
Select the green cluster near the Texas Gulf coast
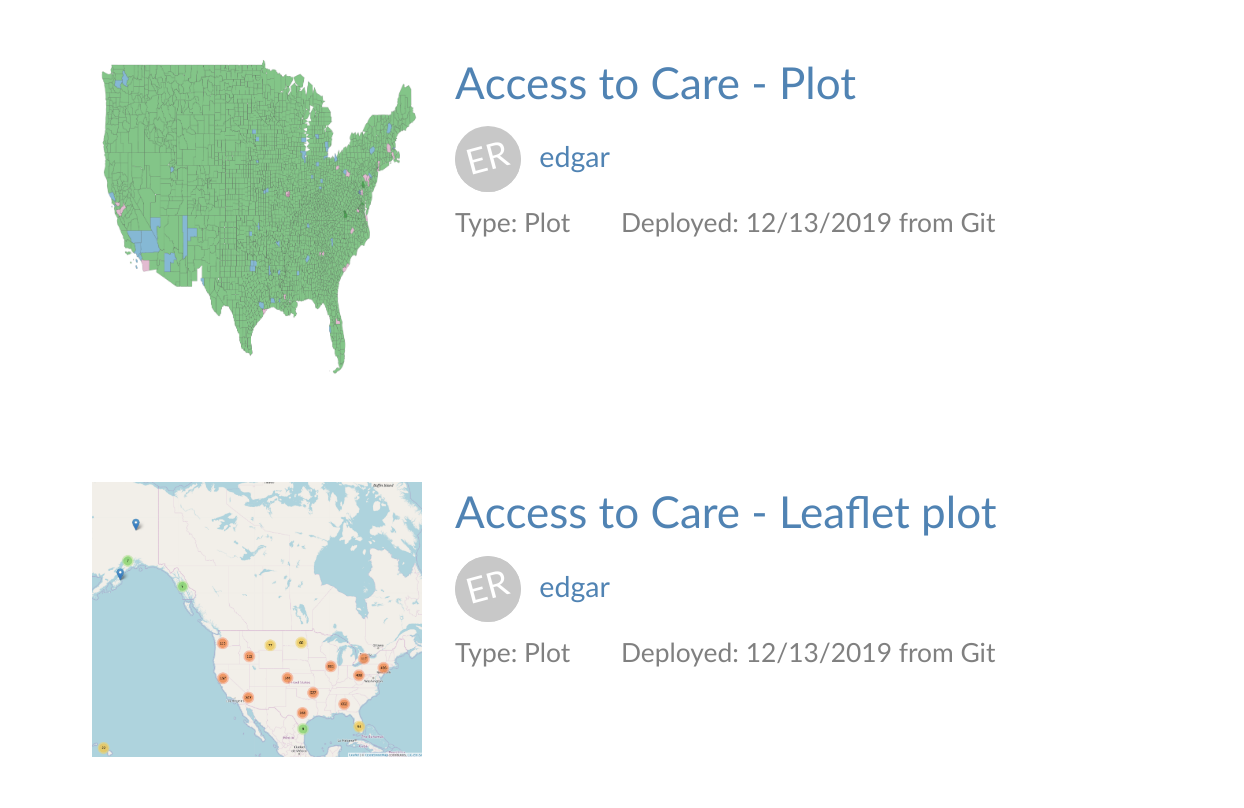pyautogui.click(x=303, y=728)
